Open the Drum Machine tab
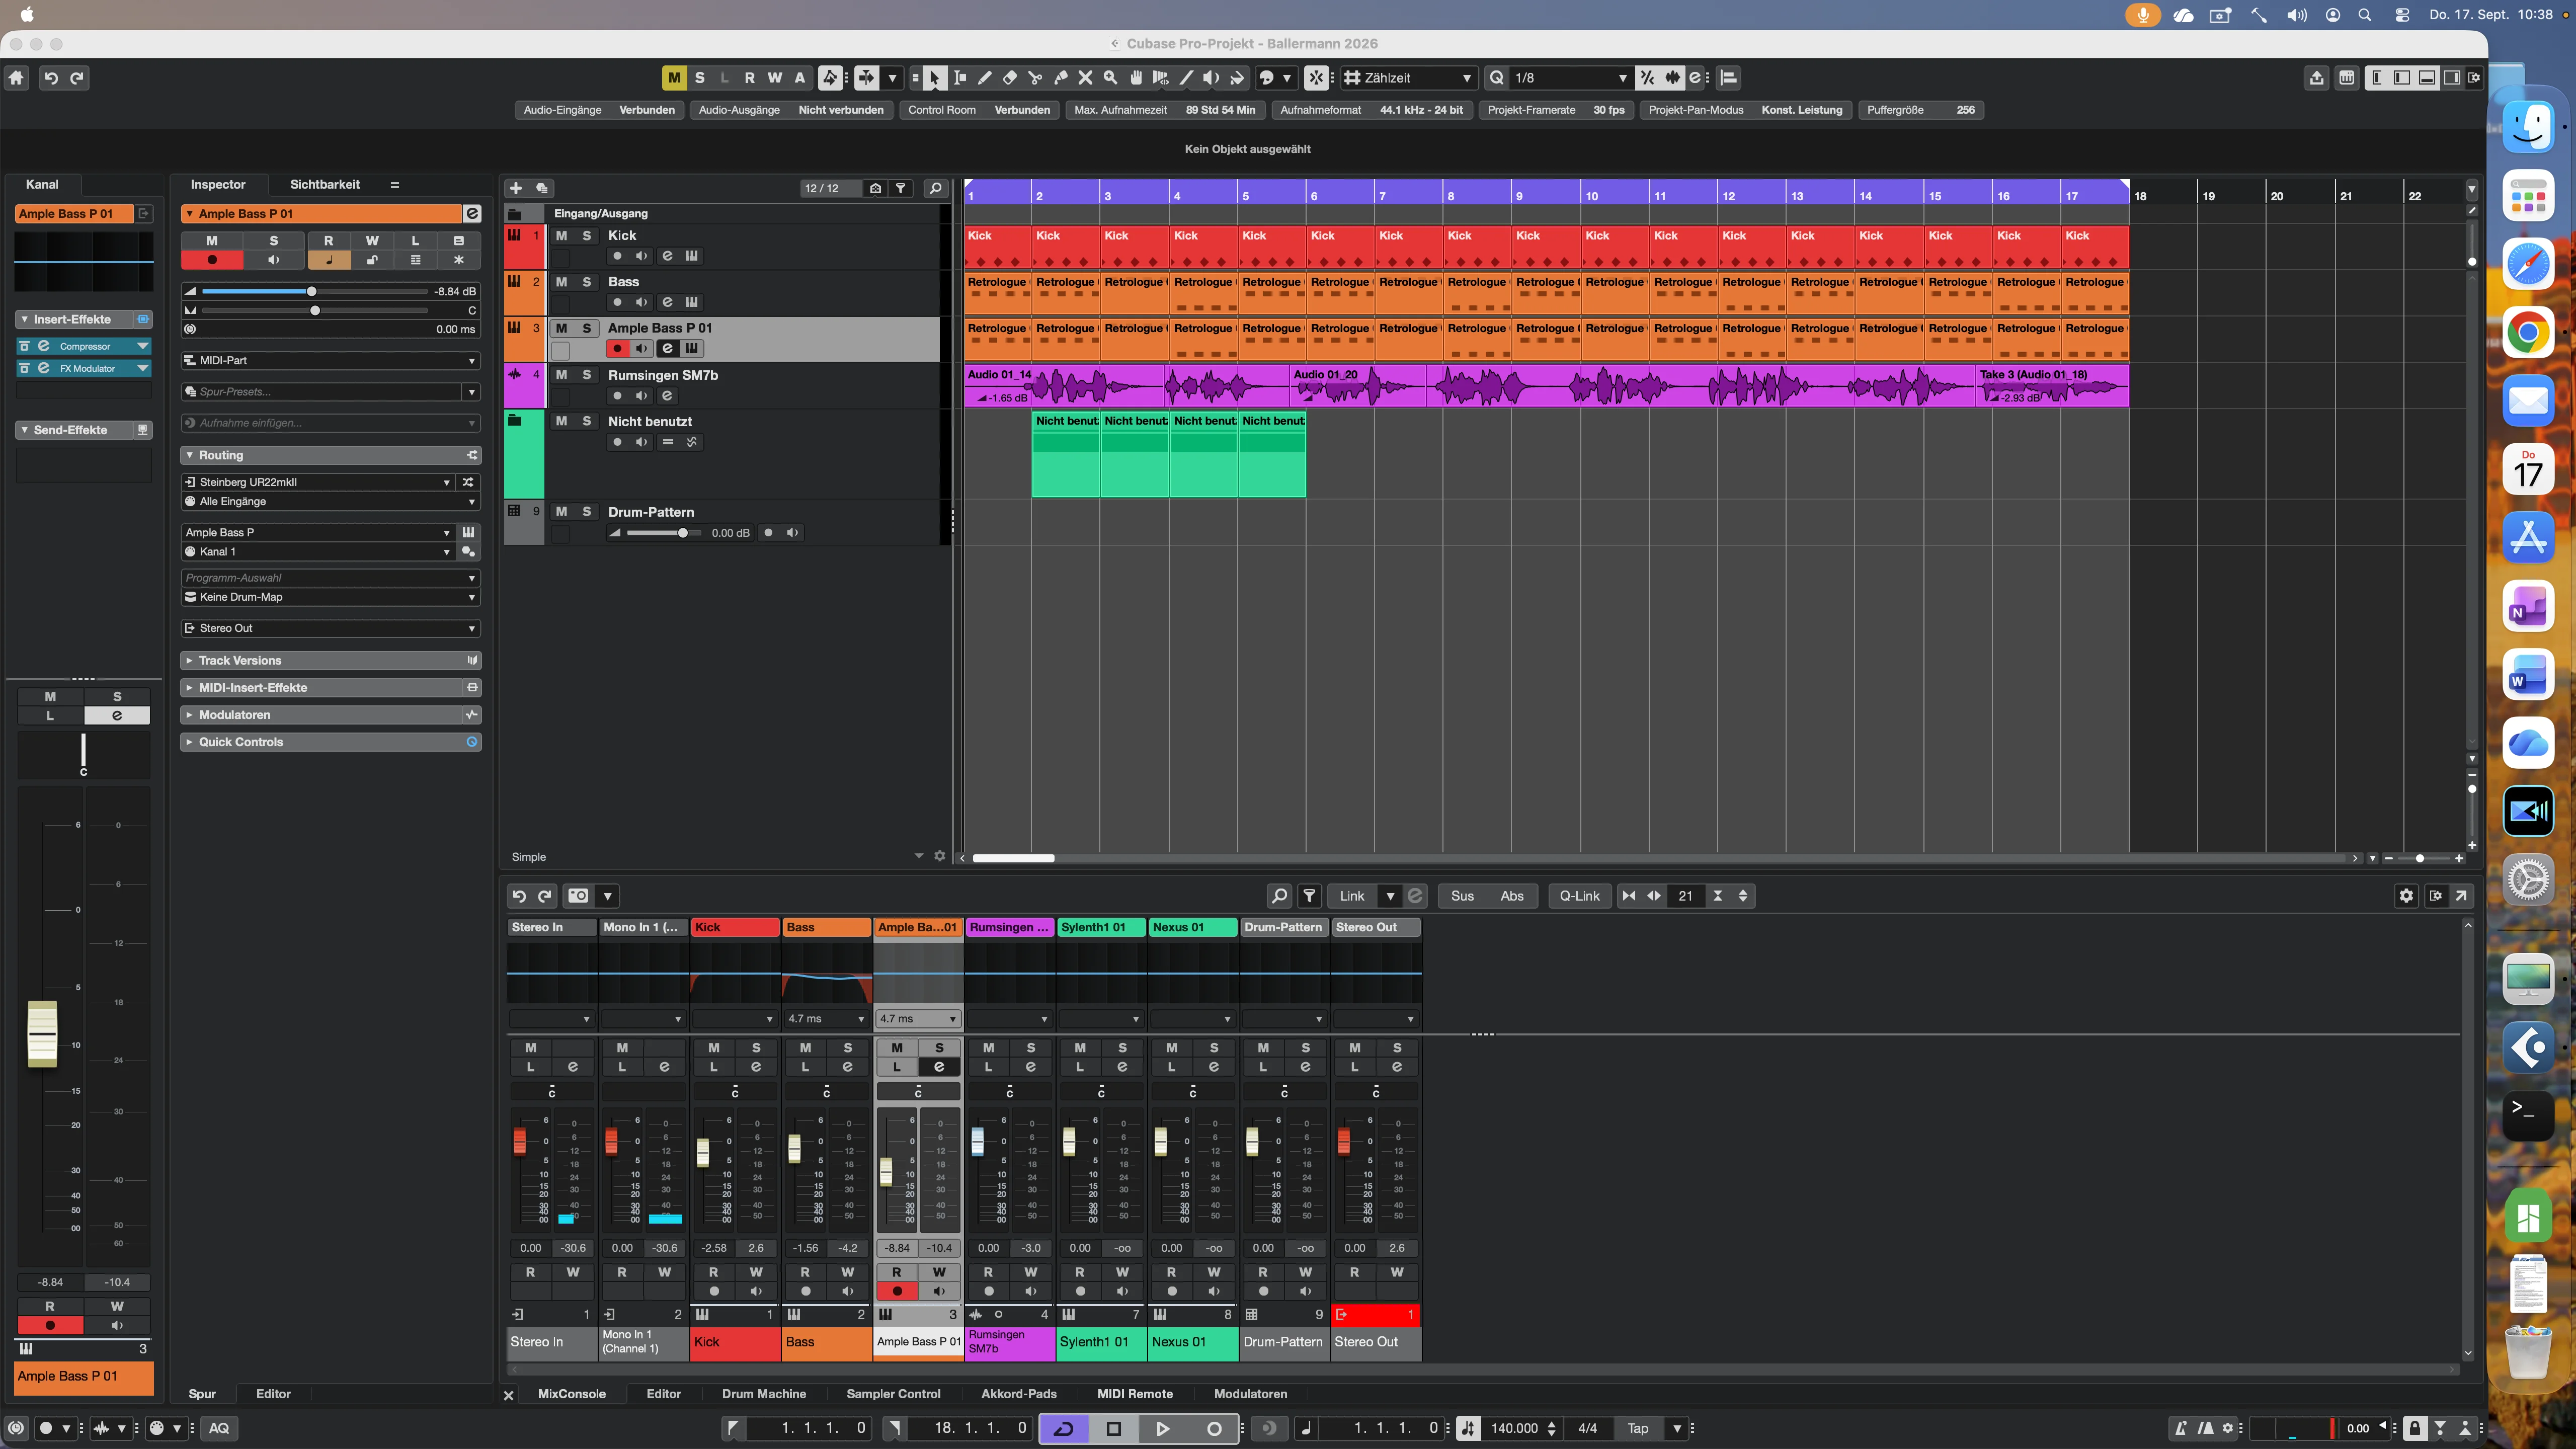 (x=764, y=1394)
